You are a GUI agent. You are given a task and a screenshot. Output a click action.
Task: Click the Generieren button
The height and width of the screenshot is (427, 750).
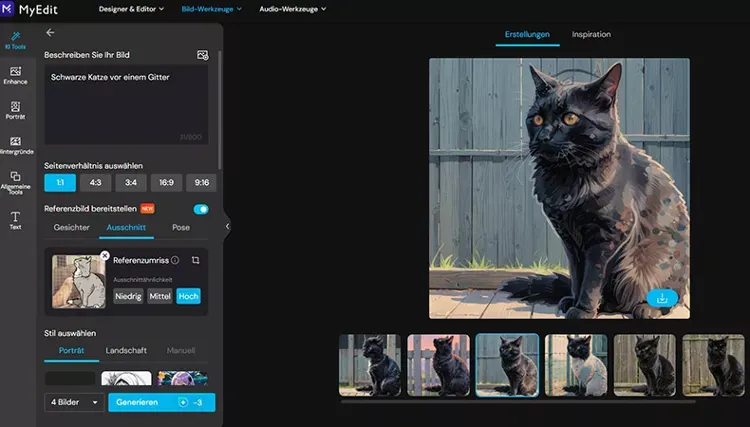pyautogui.click(x=162, y=402)
